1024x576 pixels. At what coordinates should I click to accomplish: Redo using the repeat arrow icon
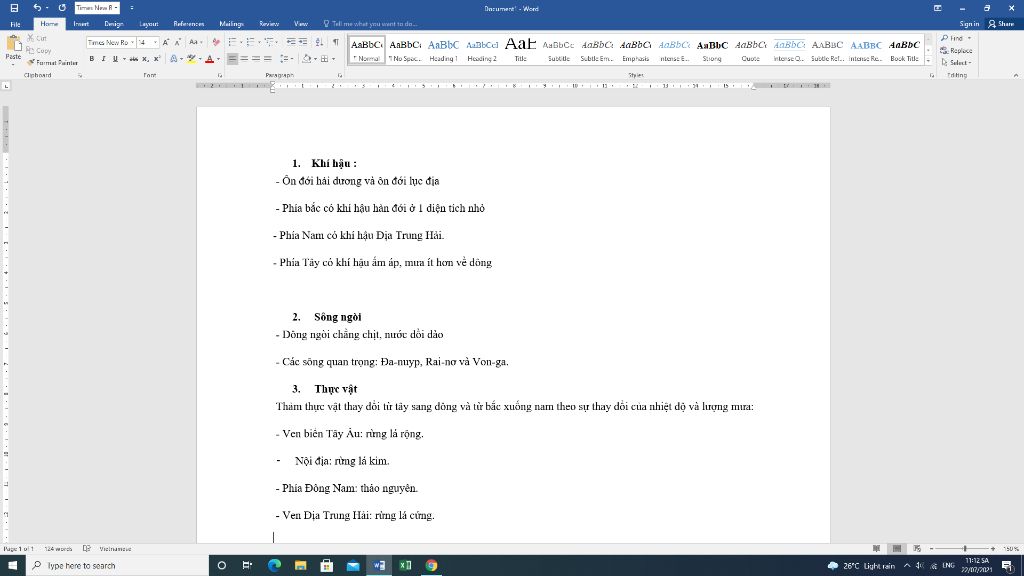pyautogui.click(x=62, y=8)
